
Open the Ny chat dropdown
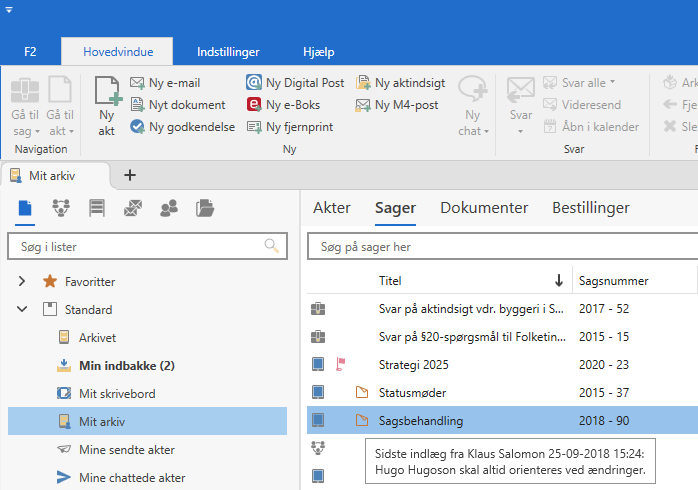point(471,131)
